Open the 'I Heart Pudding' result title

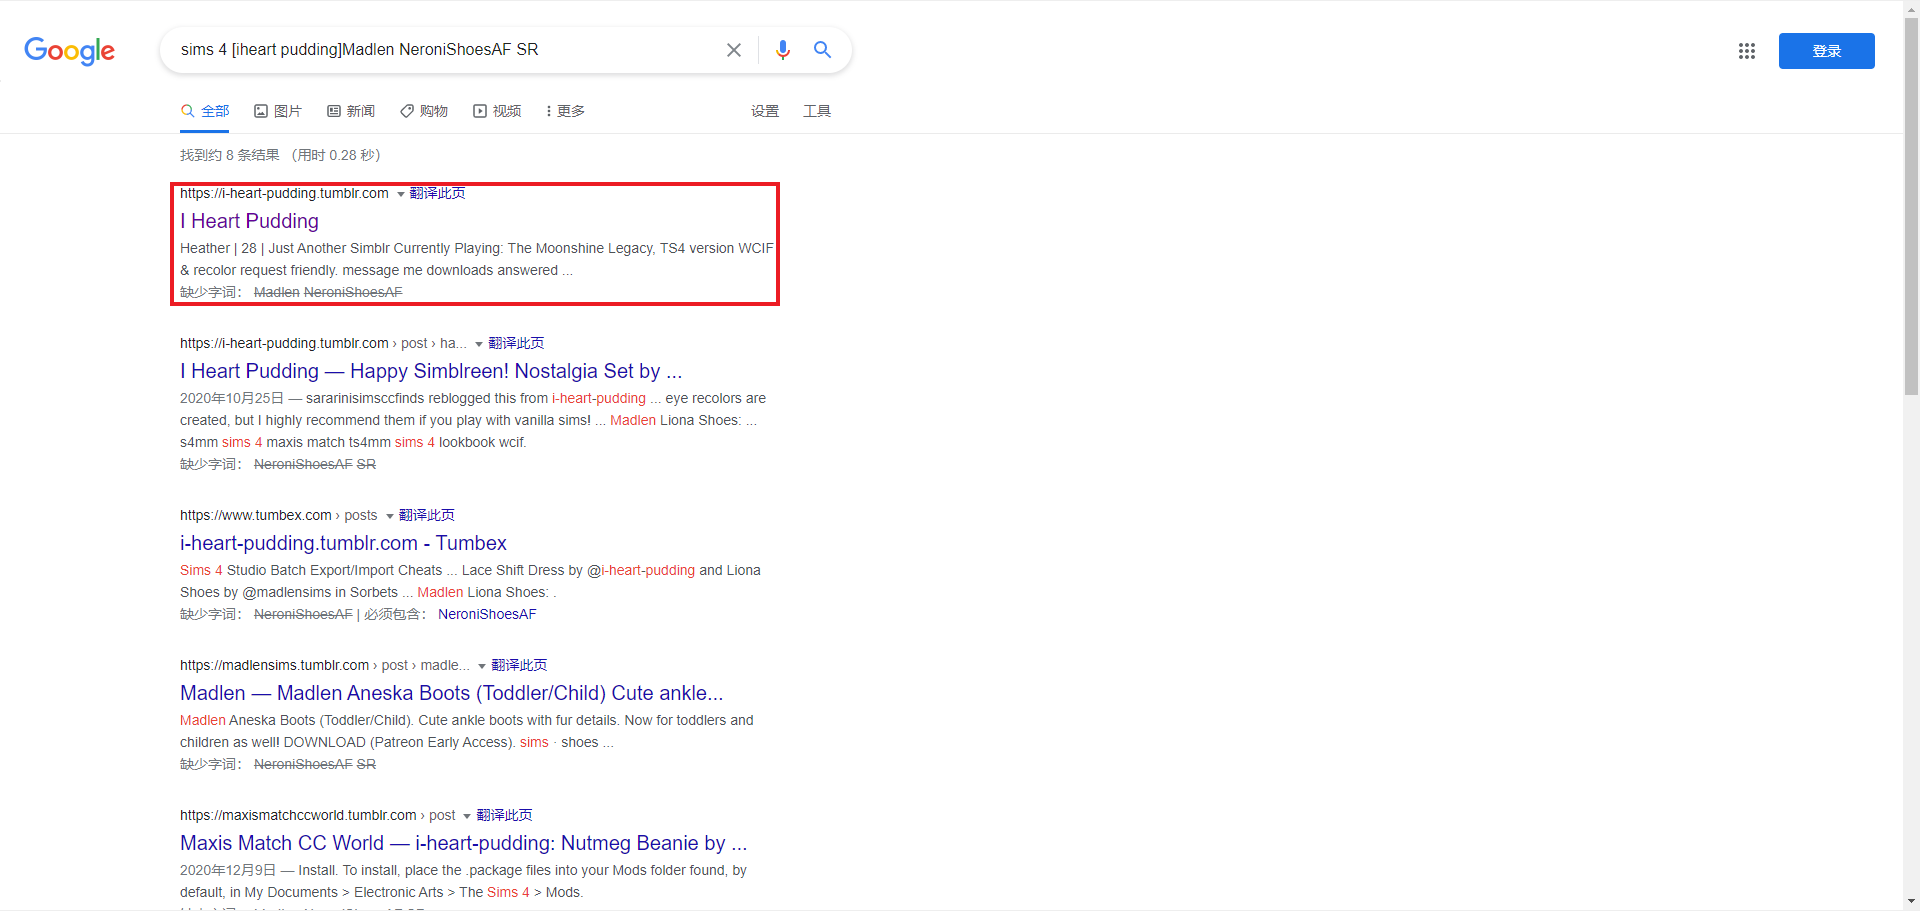pos(249,221)
